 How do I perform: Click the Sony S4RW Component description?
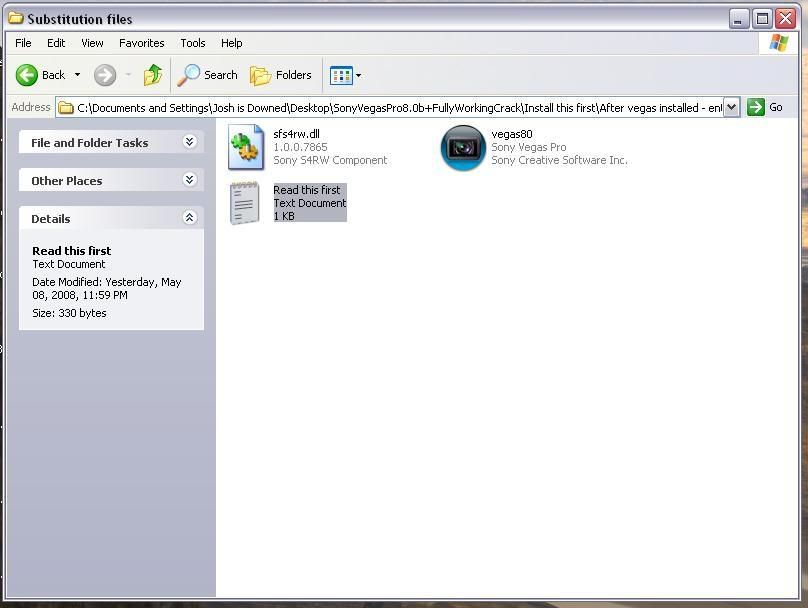[330, 160]
